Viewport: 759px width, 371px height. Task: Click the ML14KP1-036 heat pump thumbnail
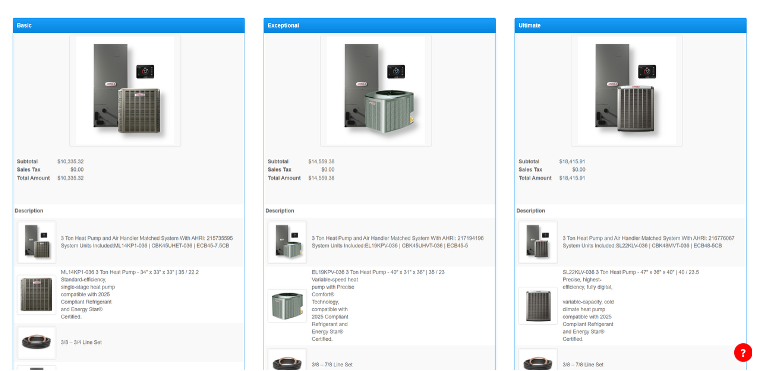tap(37, 294)
